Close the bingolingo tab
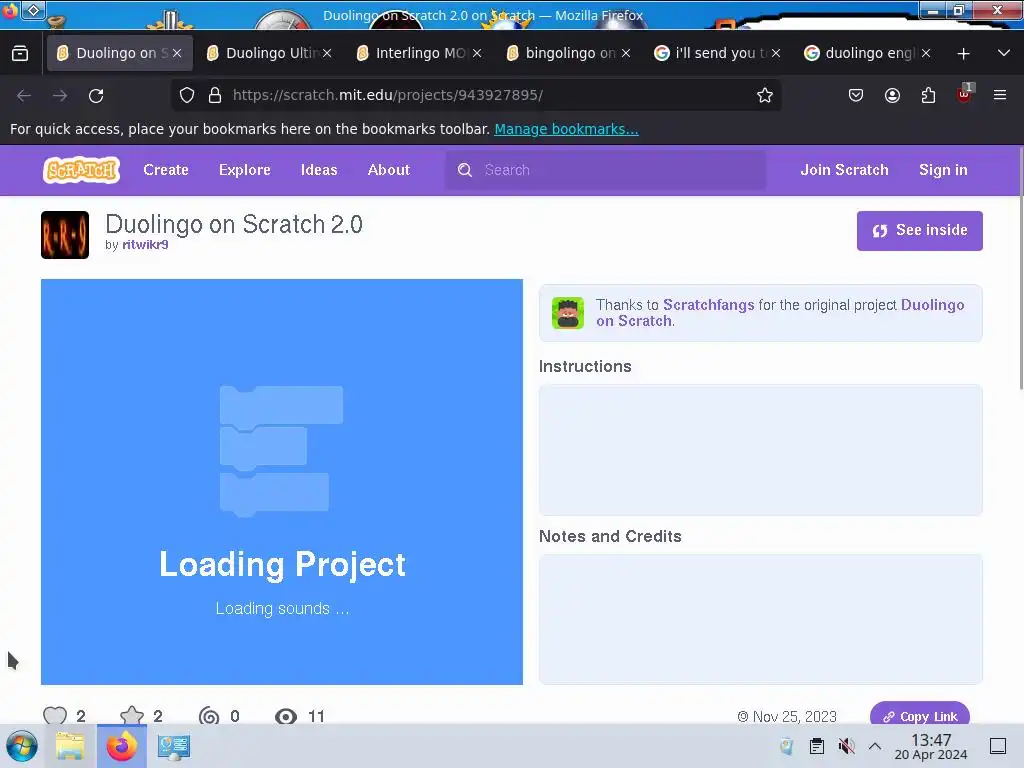Image resolution: width=1024 pixels, height=768 pixels. tap(626, 54)
